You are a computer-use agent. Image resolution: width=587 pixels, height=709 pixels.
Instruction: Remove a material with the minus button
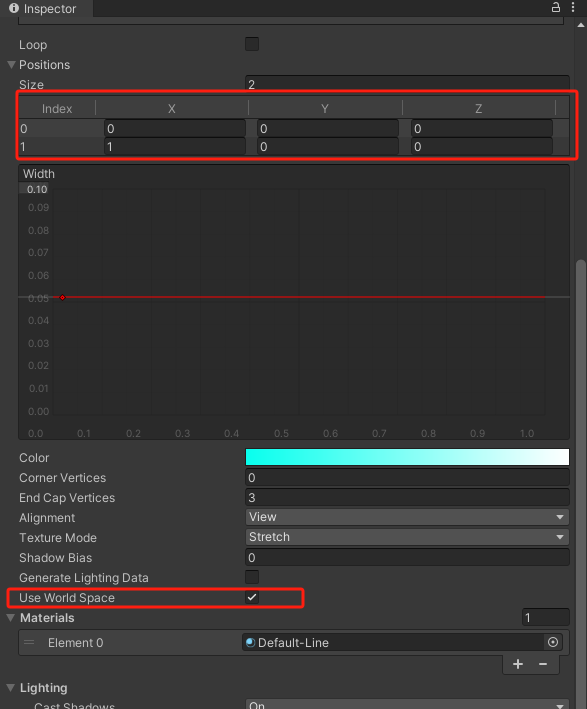(x=543, y=664)
